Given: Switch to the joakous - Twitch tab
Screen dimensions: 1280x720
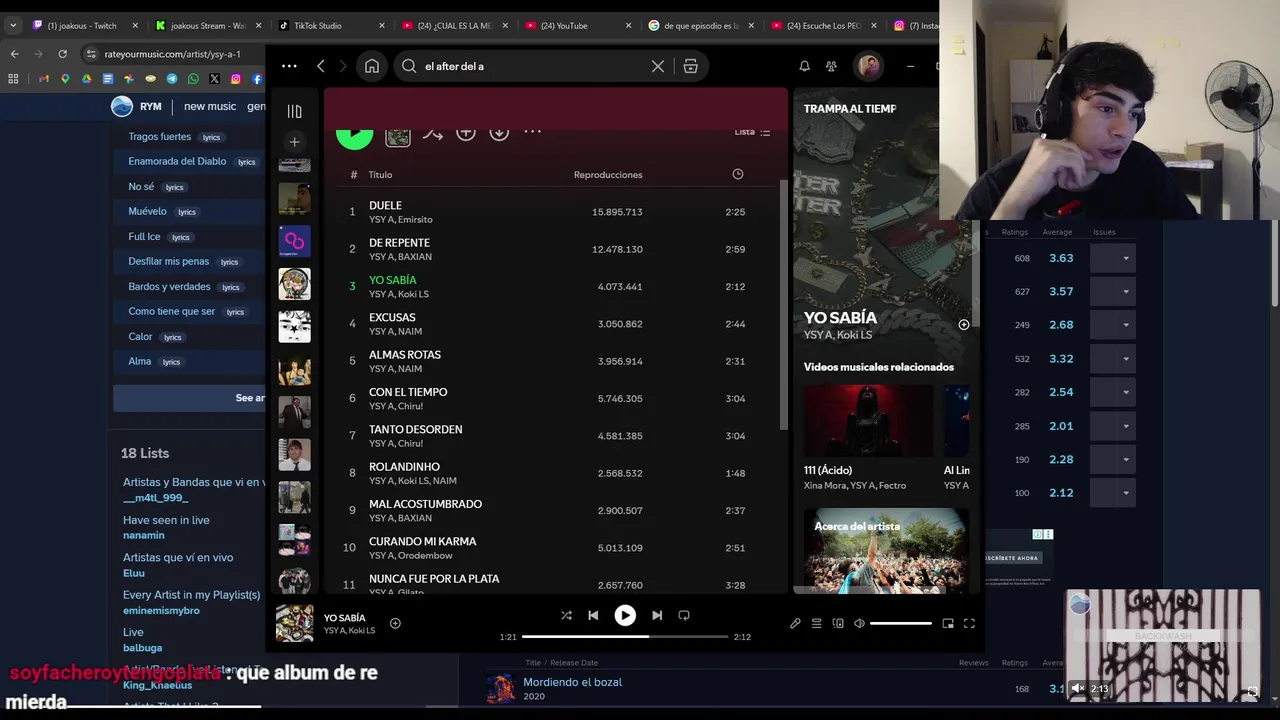Looking at the screenshot, I should tap(86, 25).
